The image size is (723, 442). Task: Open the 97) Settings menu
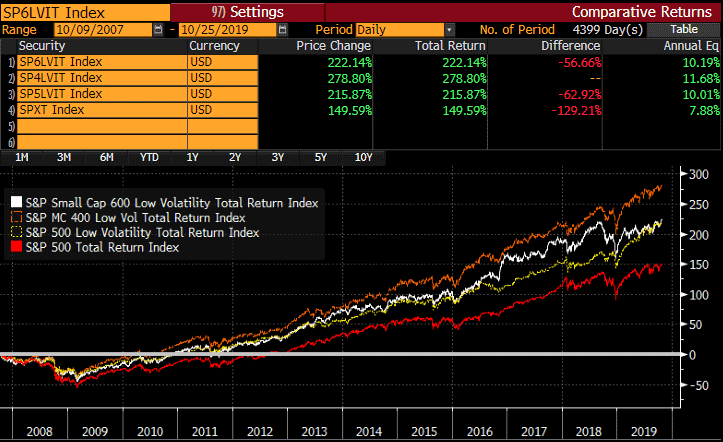coord(248,12)
